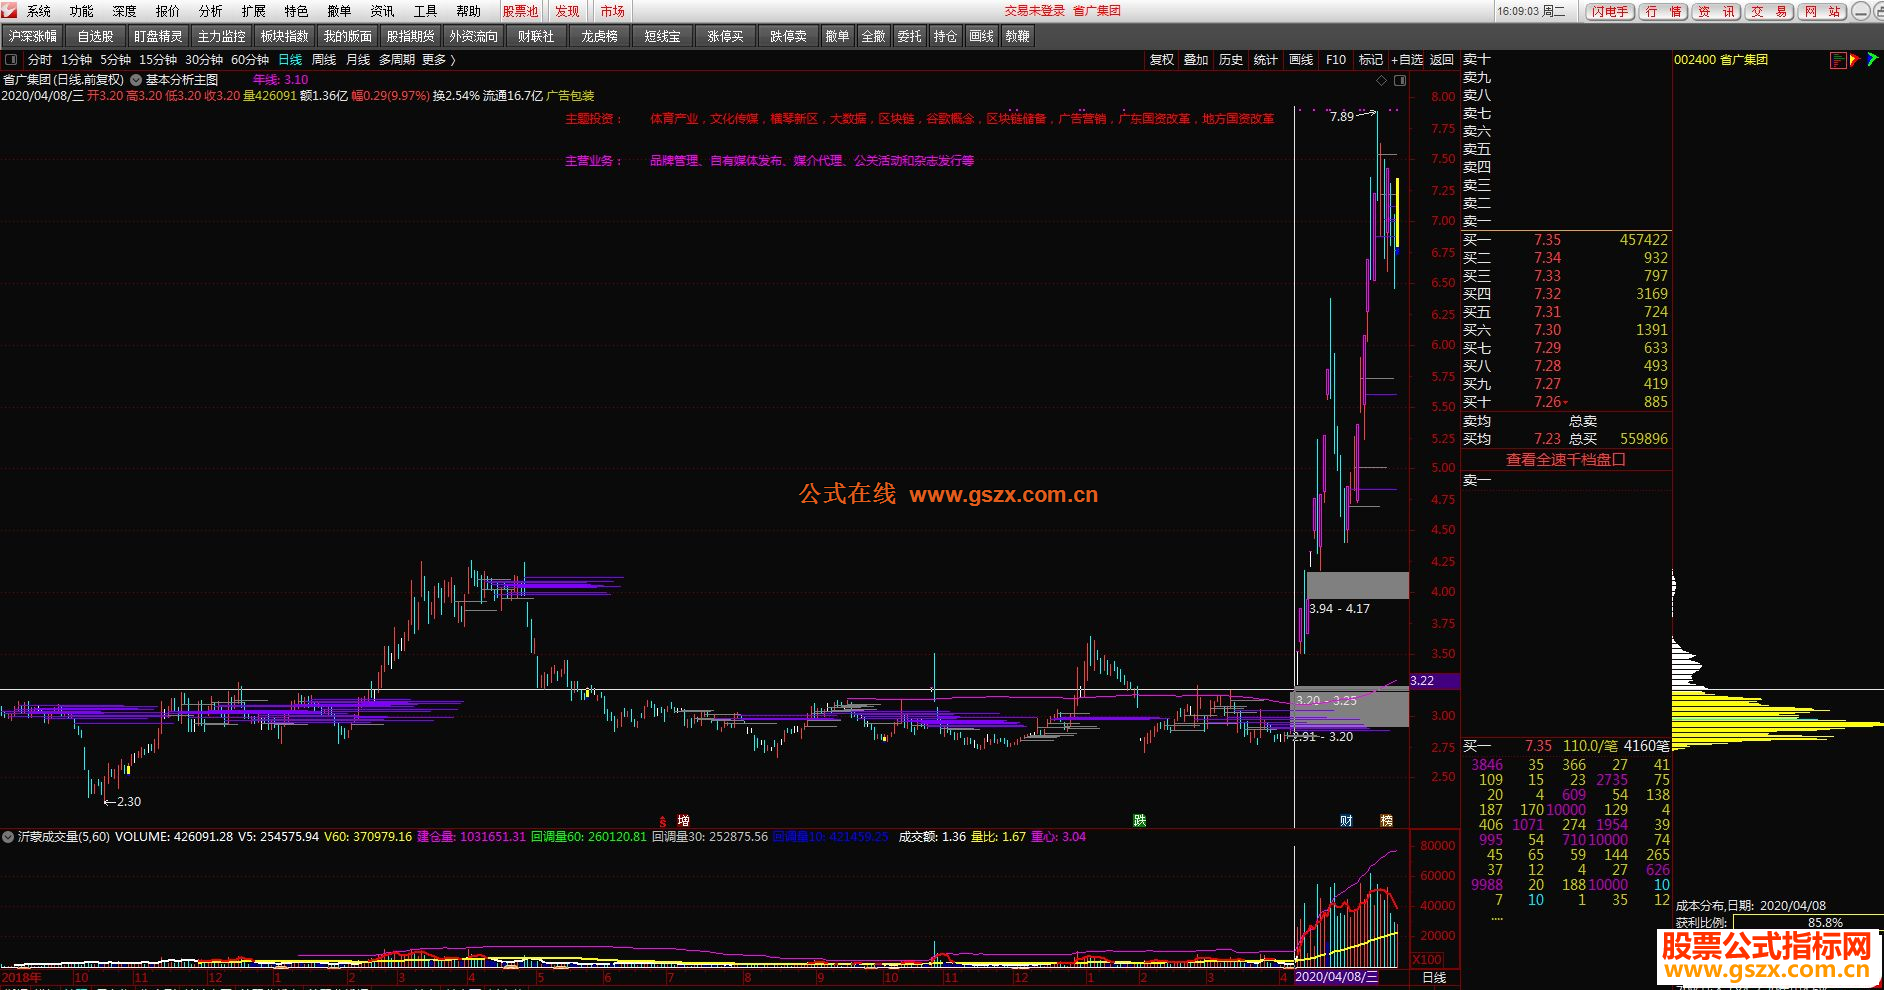This screenshot has width=1884, height=990.
Task: Switch to the 市场 tab
Action: click(x=613, y=11)
